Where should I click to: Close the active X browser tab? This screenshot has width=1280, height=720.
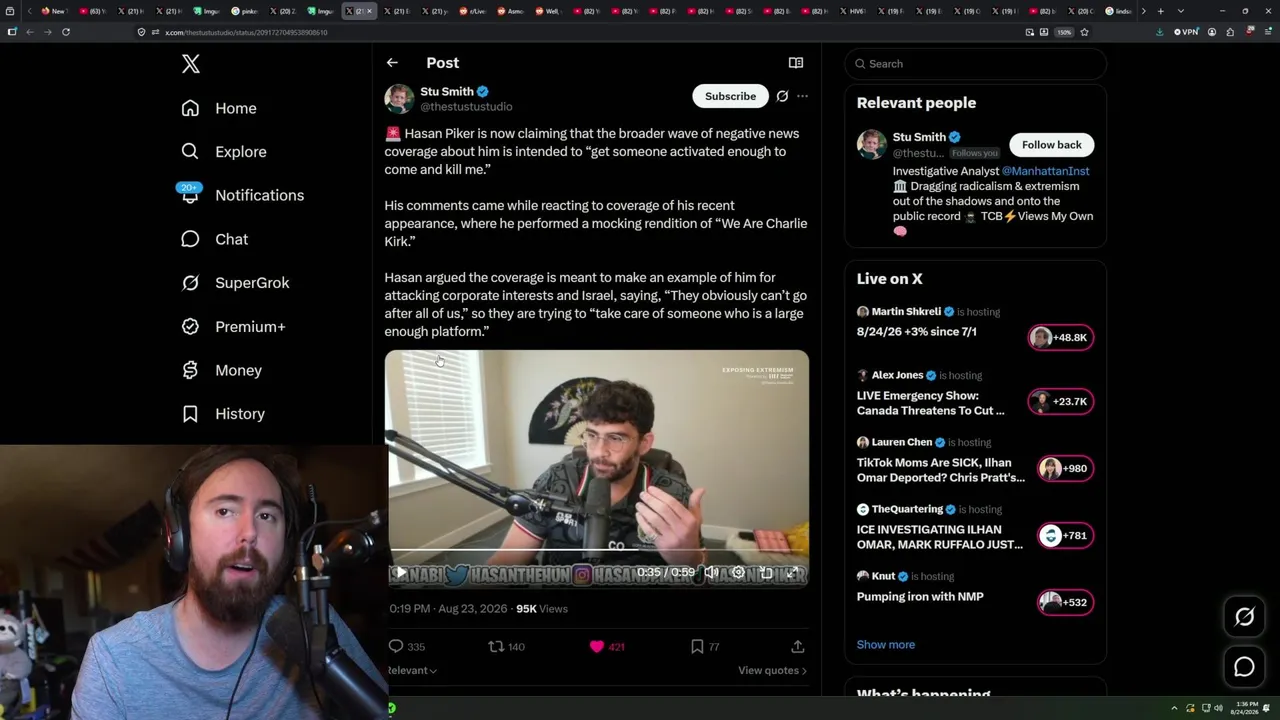point(369,11)
